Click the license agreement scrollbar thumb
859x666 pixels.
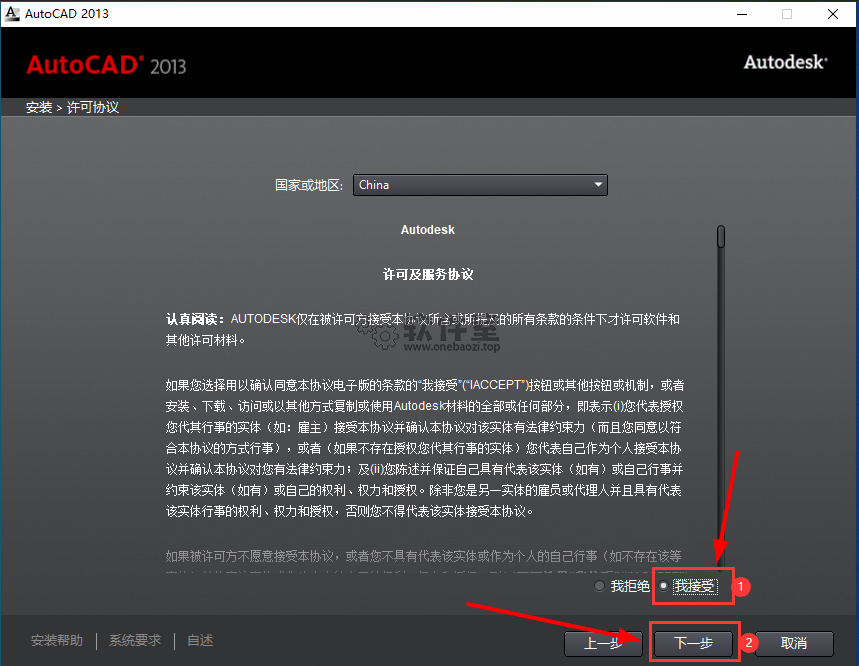coord(721,237)
